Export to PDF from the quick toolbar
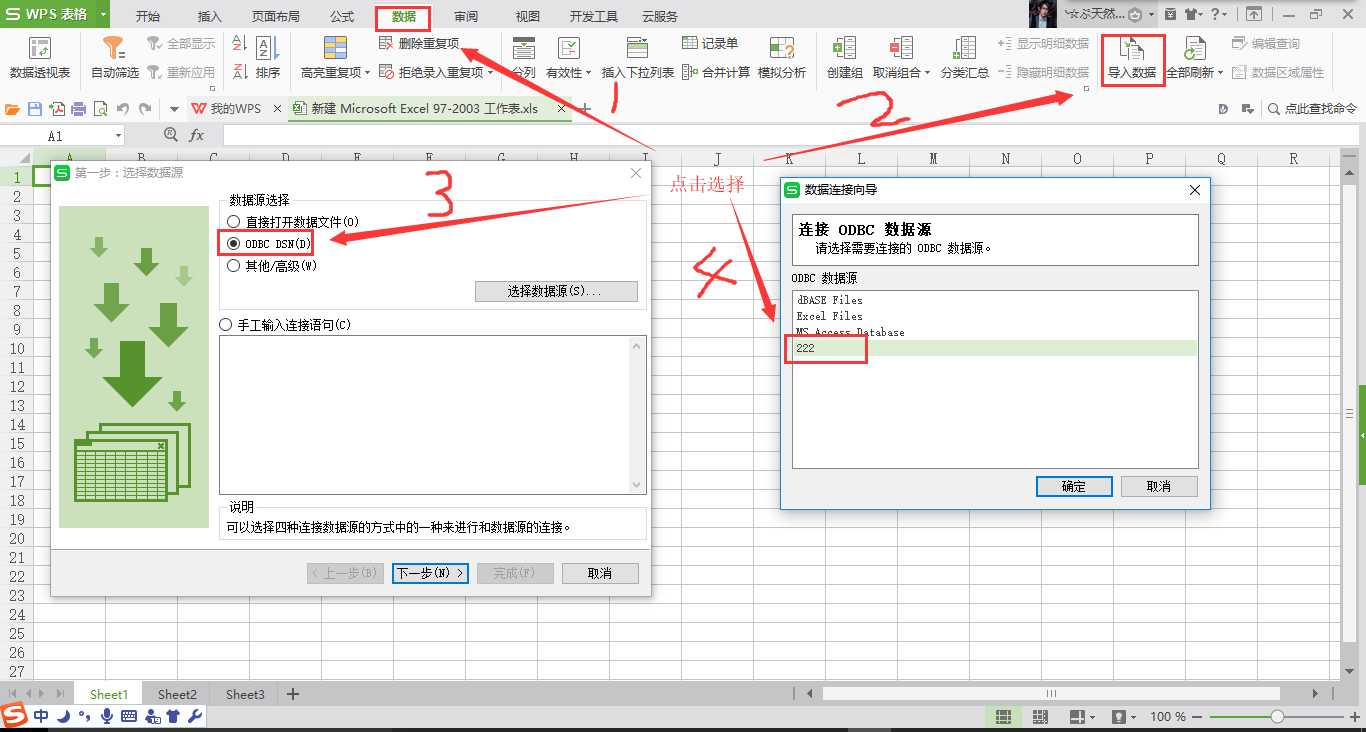This screenshot has height=732, width=1366. click(x=57, y=108)
